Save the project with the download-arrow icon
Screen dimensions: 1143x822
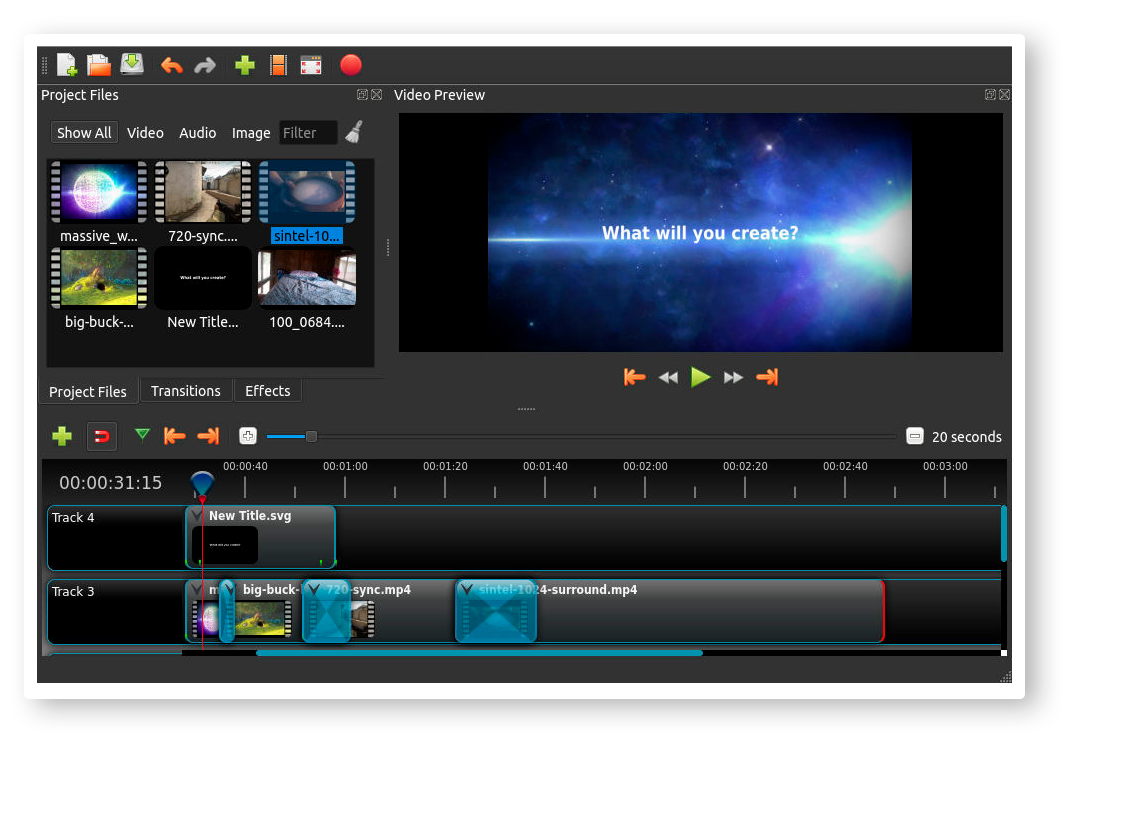click(x=132, y=64)
